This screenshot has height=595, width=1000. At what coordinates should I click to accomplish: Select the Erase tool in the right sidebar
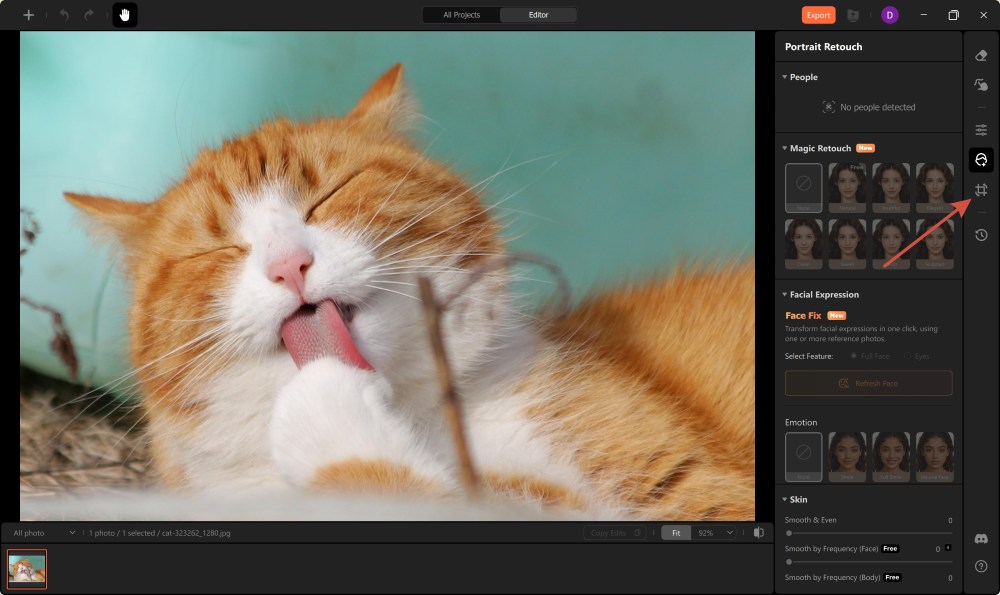pos(981,56)
